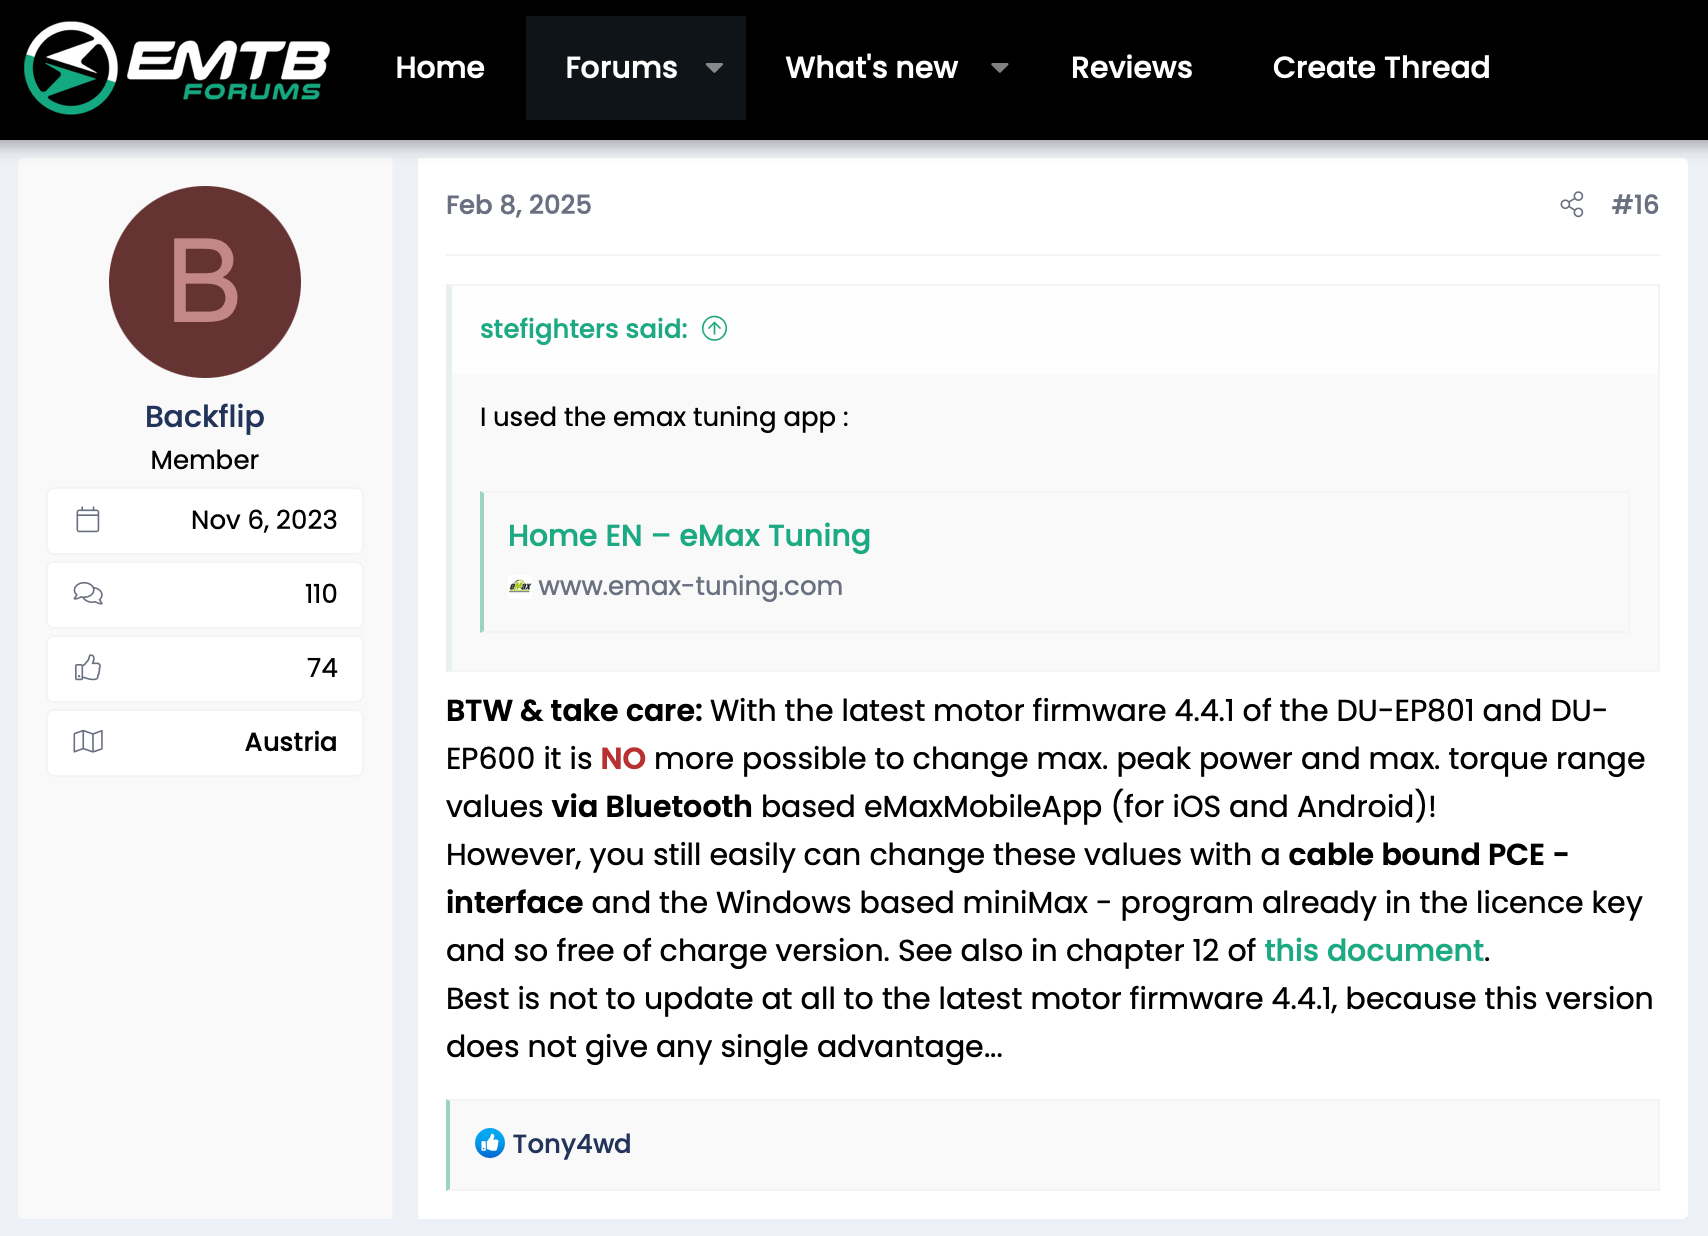This screenshot has width=1708, height=1236.
Task: Jump to original quoted post arrow icon
Action: (x=715, y=328)
